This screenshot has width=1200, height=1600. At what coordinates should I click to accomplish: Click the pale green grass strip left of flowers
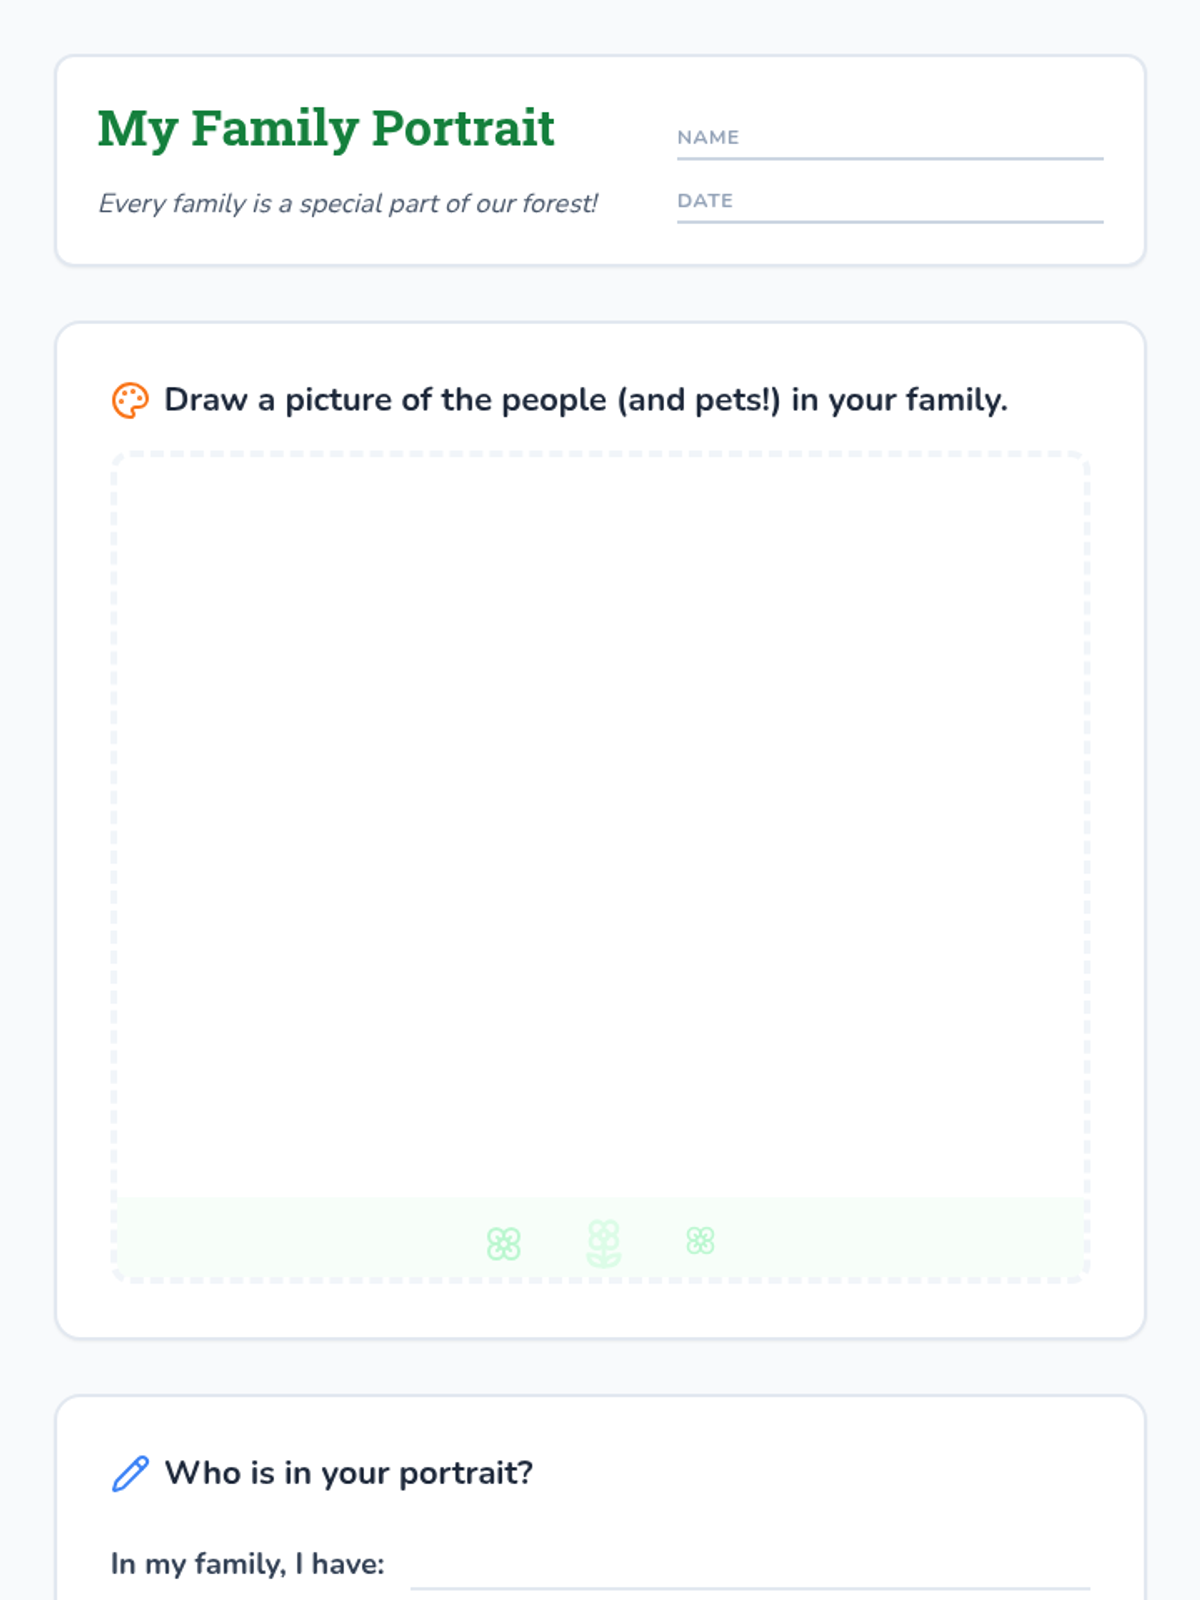point(300,1238)
